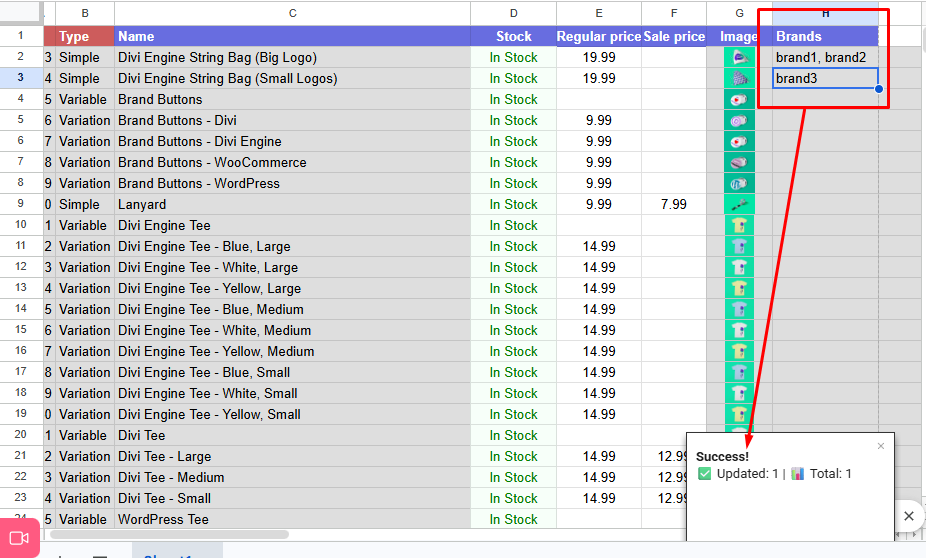Select the Lanyard name cell
Screen dimensions: 926x558
click(x=292, y=204)
